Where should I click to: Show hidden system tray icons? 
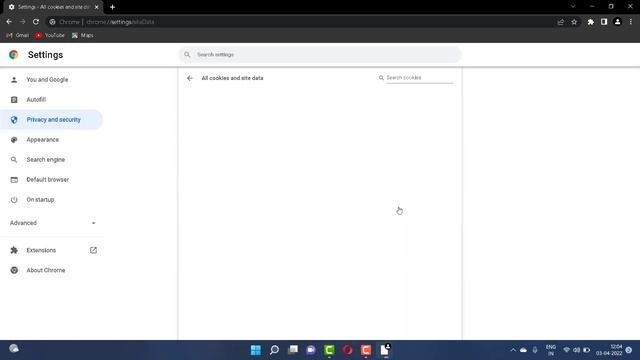pyautogui.click(x=513, y=350)
